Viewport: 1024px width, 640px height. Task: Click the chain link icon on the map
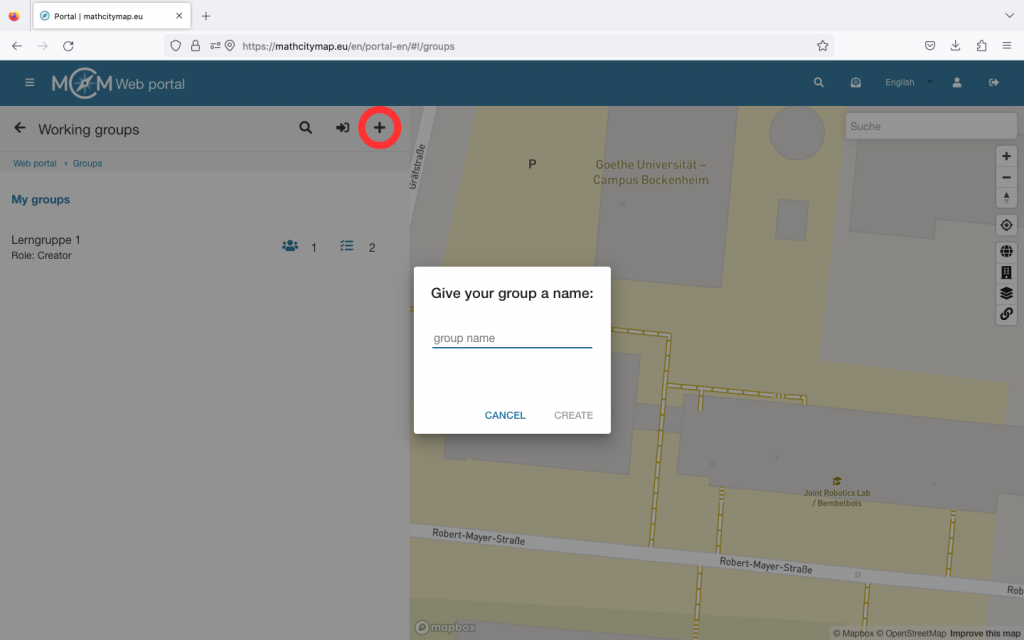(1006, 314)
